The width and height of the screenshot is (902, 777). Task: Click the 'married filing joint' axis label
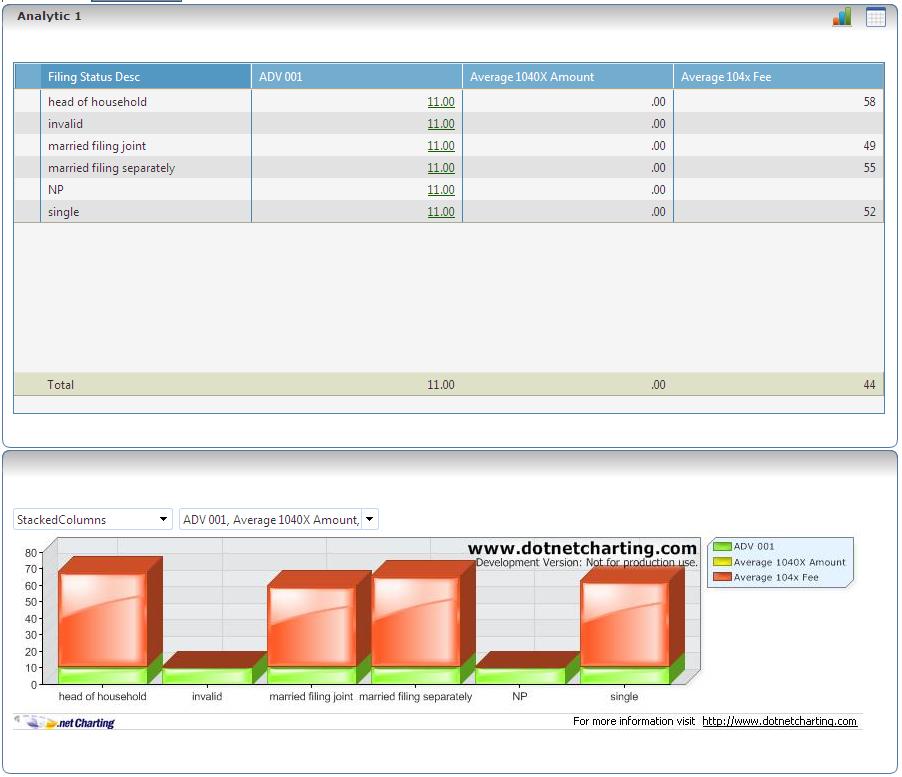point(311,696)
